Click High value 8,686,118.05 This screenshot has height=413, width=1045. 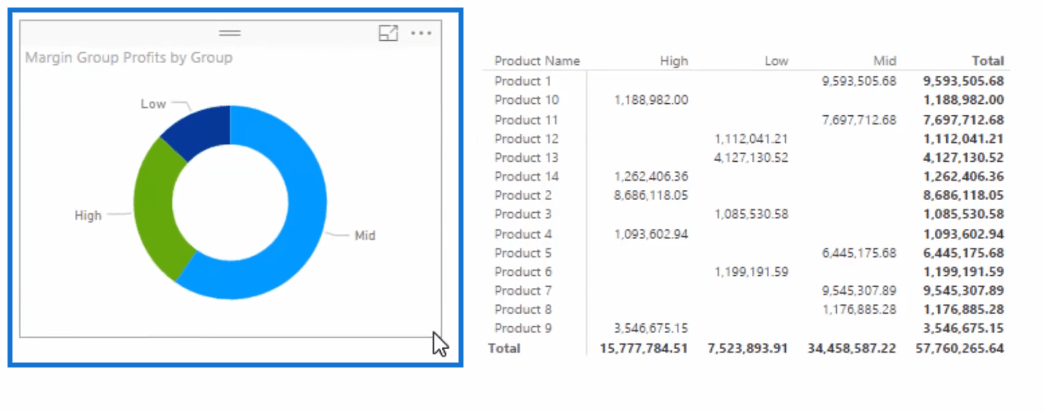coord(651,195)
